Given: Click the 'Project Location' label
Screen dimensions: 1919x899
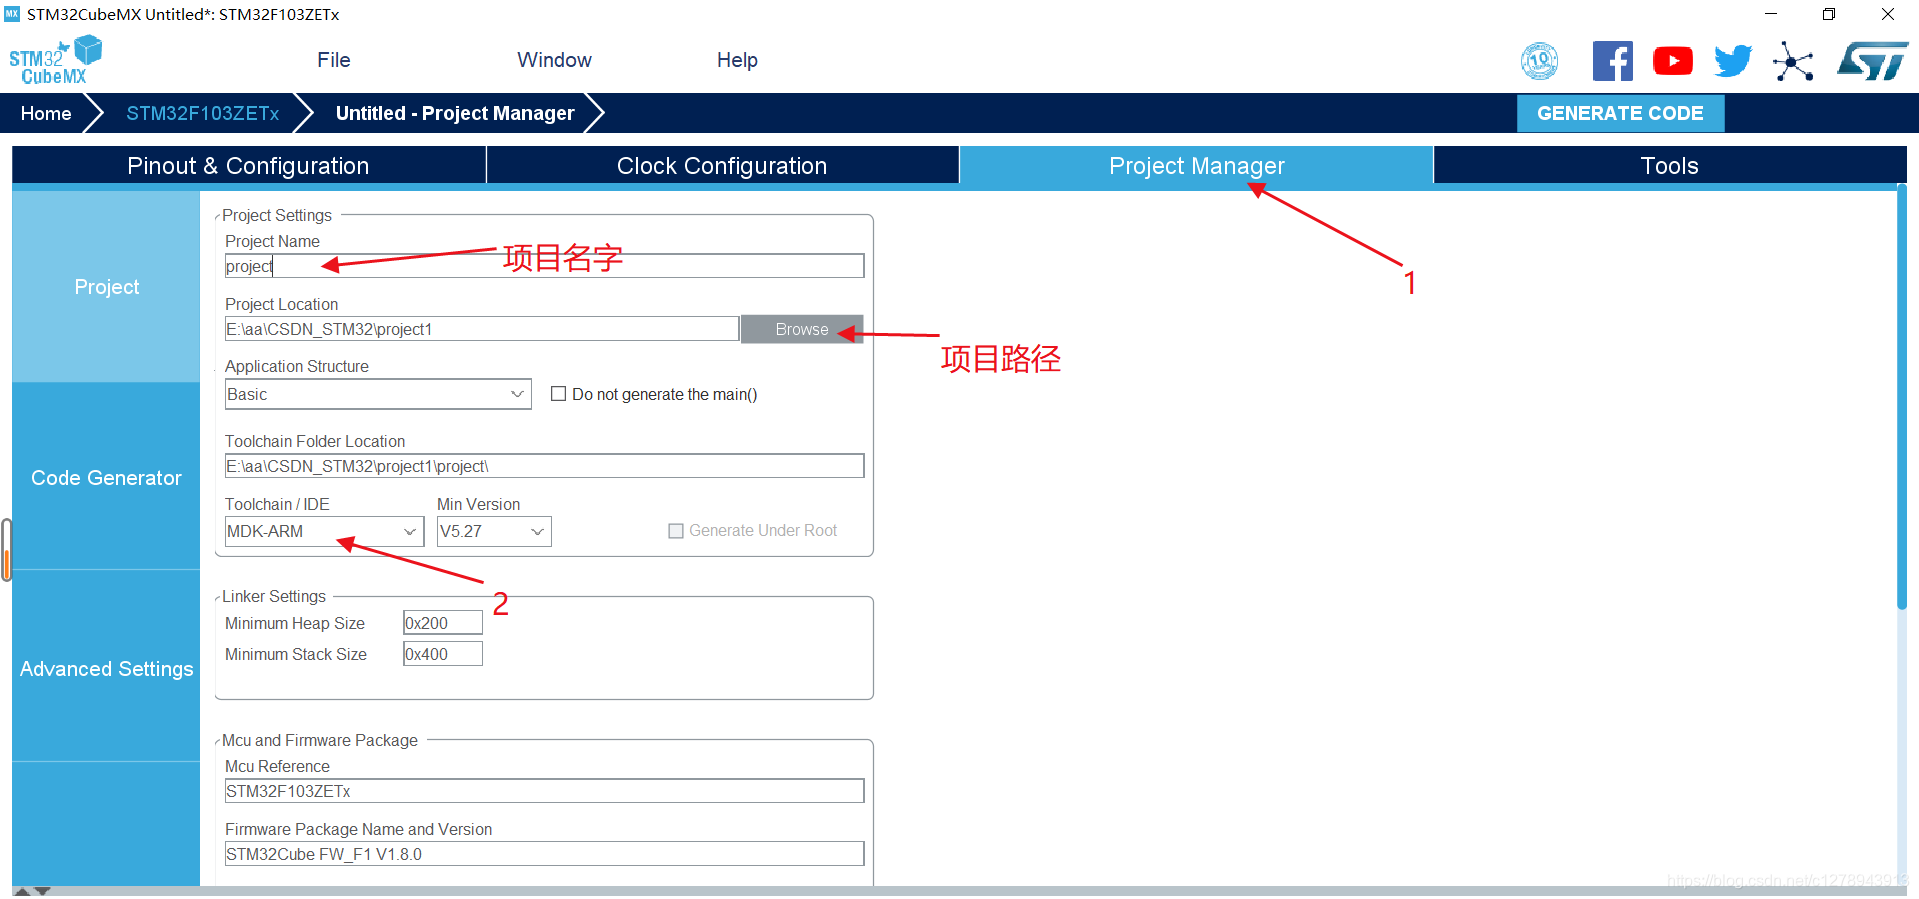Looking at the screenshot, I should coord(281,304).
